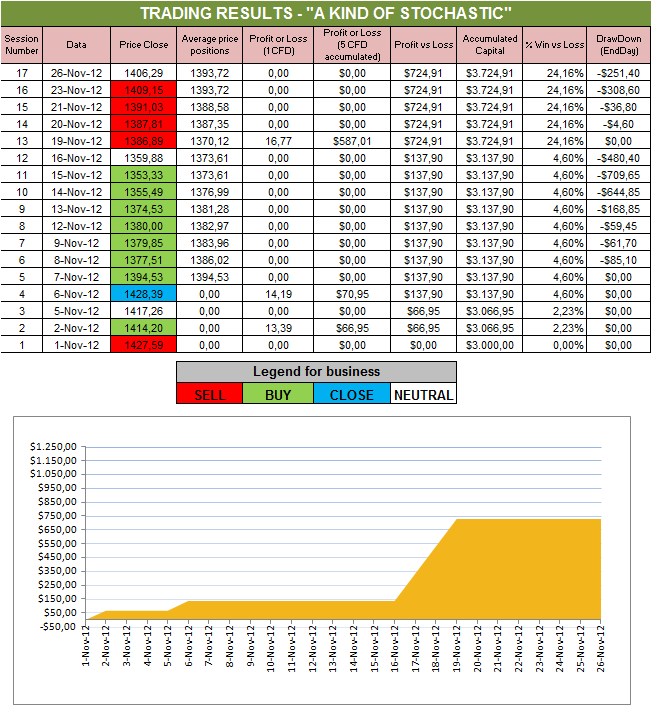The image size is (669, 719).
Task: Select price close cell '1406,29'
Action: click(144, 73)
